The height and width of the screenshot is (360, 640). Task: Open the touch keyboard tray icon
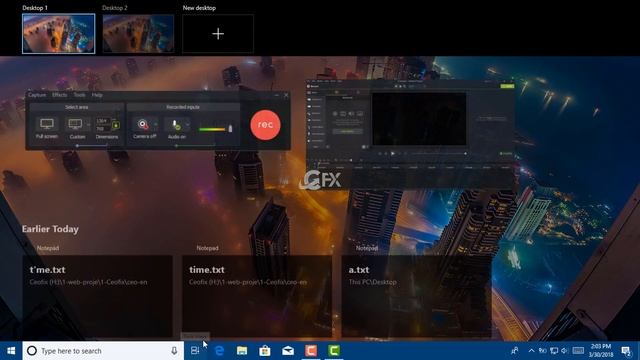578,351
